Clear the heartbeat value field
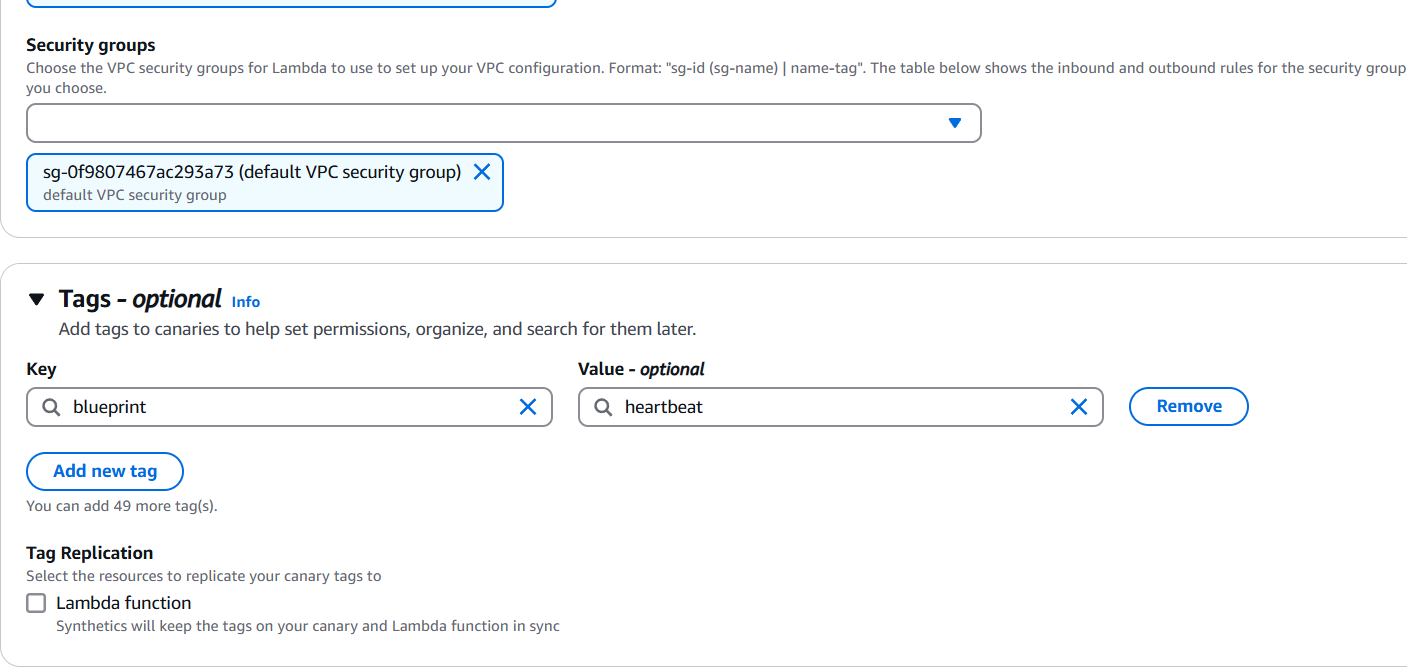 pyautogui.click(x=1079, y=407)
